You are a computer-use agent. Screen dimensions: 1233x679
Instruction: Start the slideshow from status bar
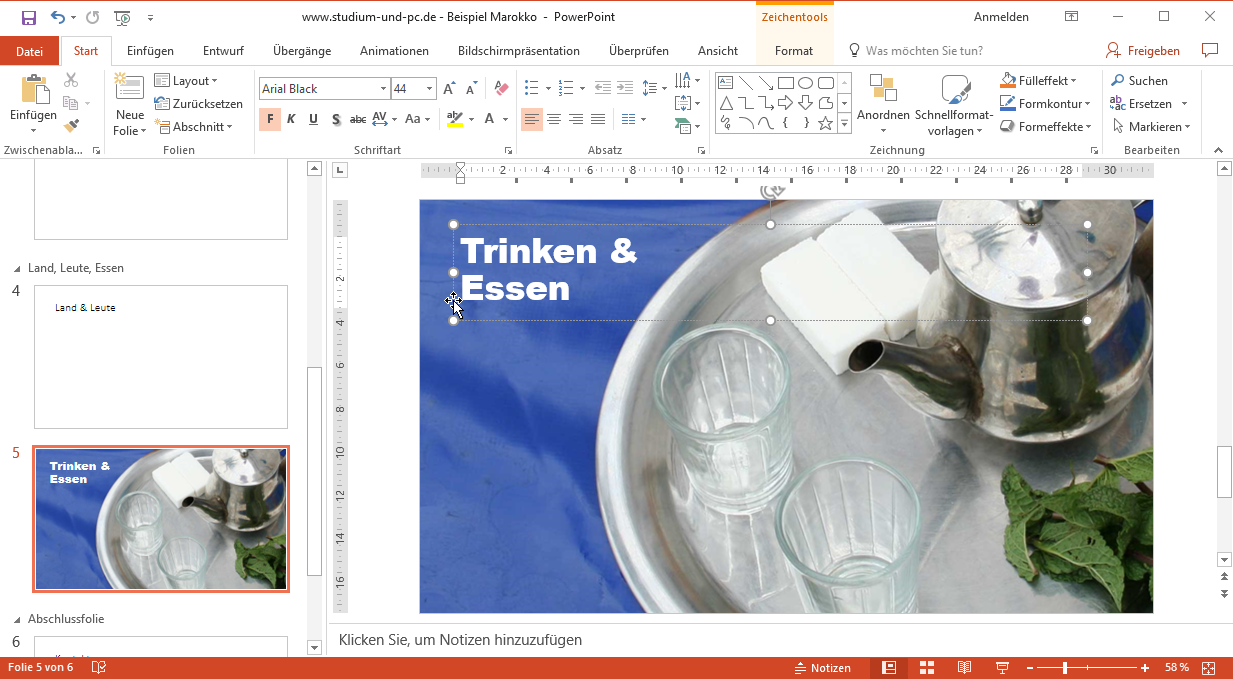click(x=1002, y=668)
